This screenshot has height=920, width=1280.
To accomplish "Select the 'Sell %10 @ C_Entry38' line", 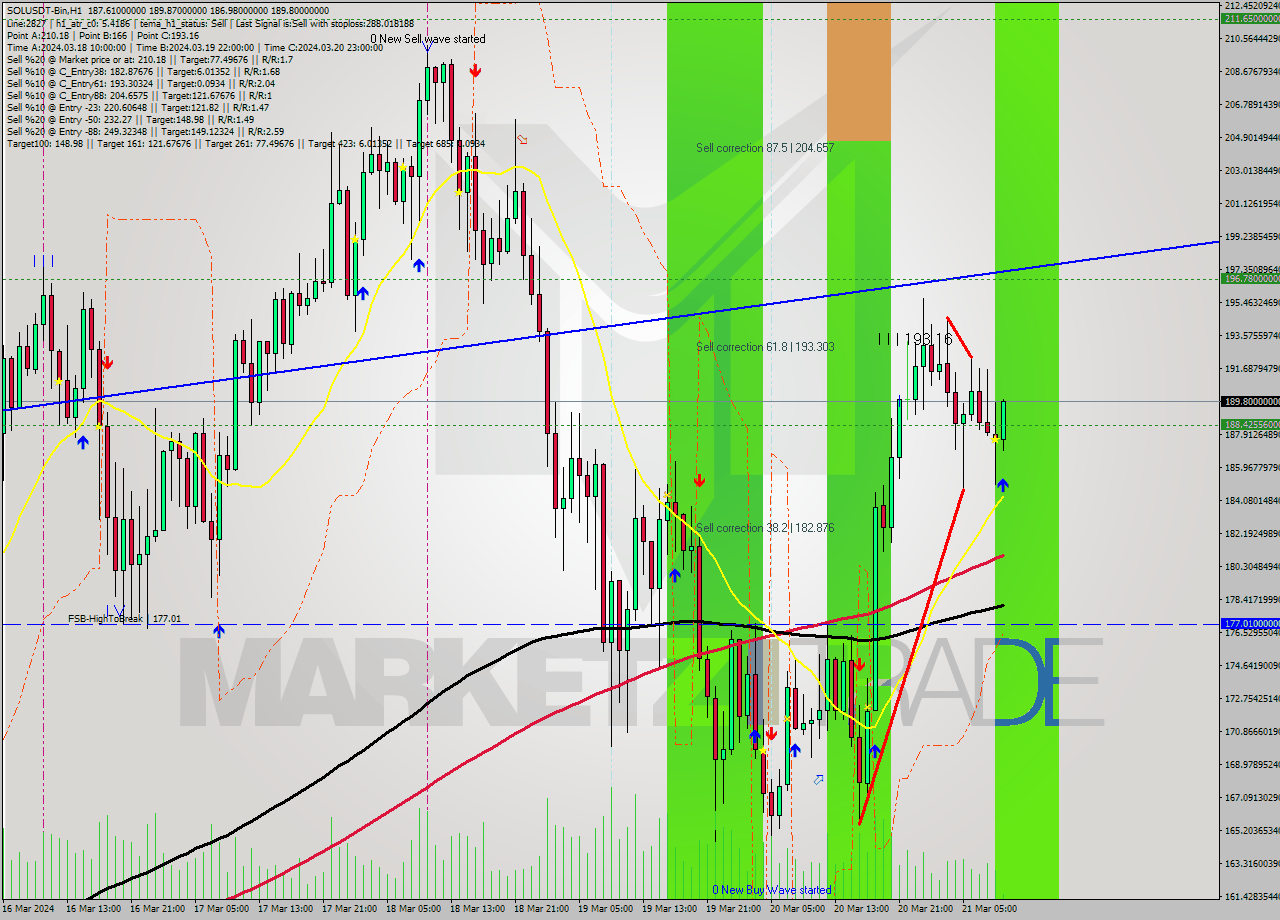I will click(x=143, y=72).
